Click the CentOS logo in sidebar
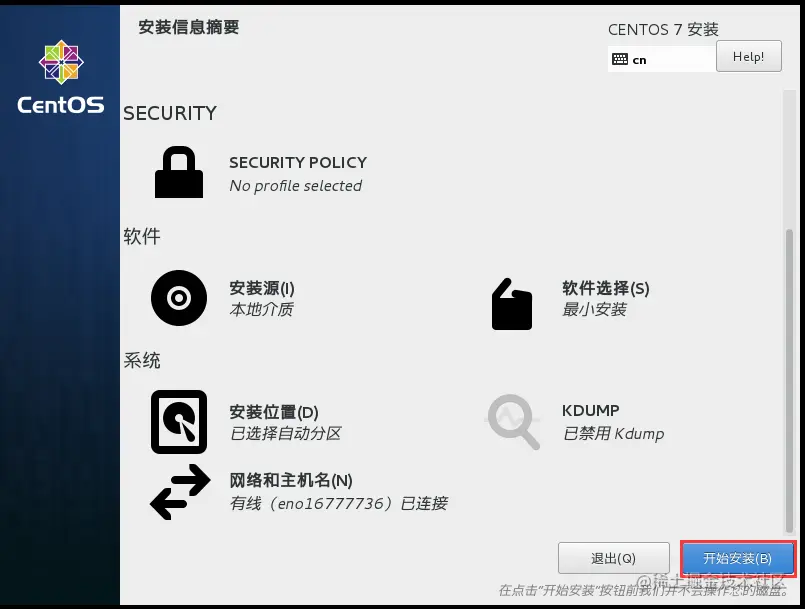Image resolution: width=805 pixels, height=609 pixels. coord(61,77)
